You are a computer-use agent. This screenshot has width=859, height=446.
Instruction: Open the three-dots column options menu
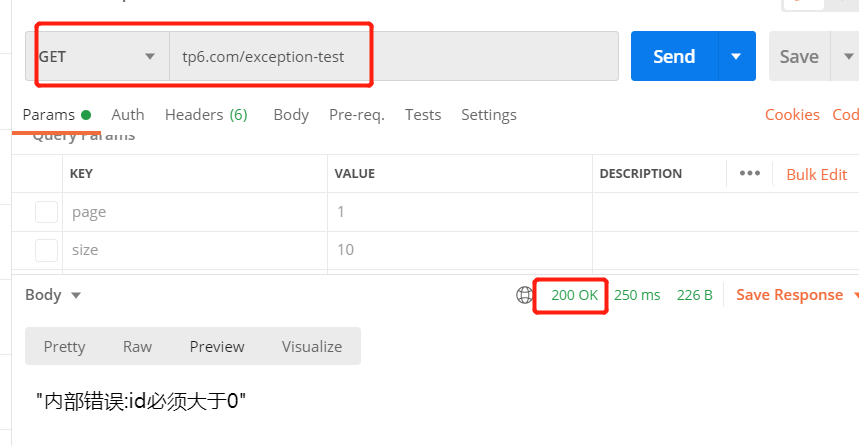749,173
